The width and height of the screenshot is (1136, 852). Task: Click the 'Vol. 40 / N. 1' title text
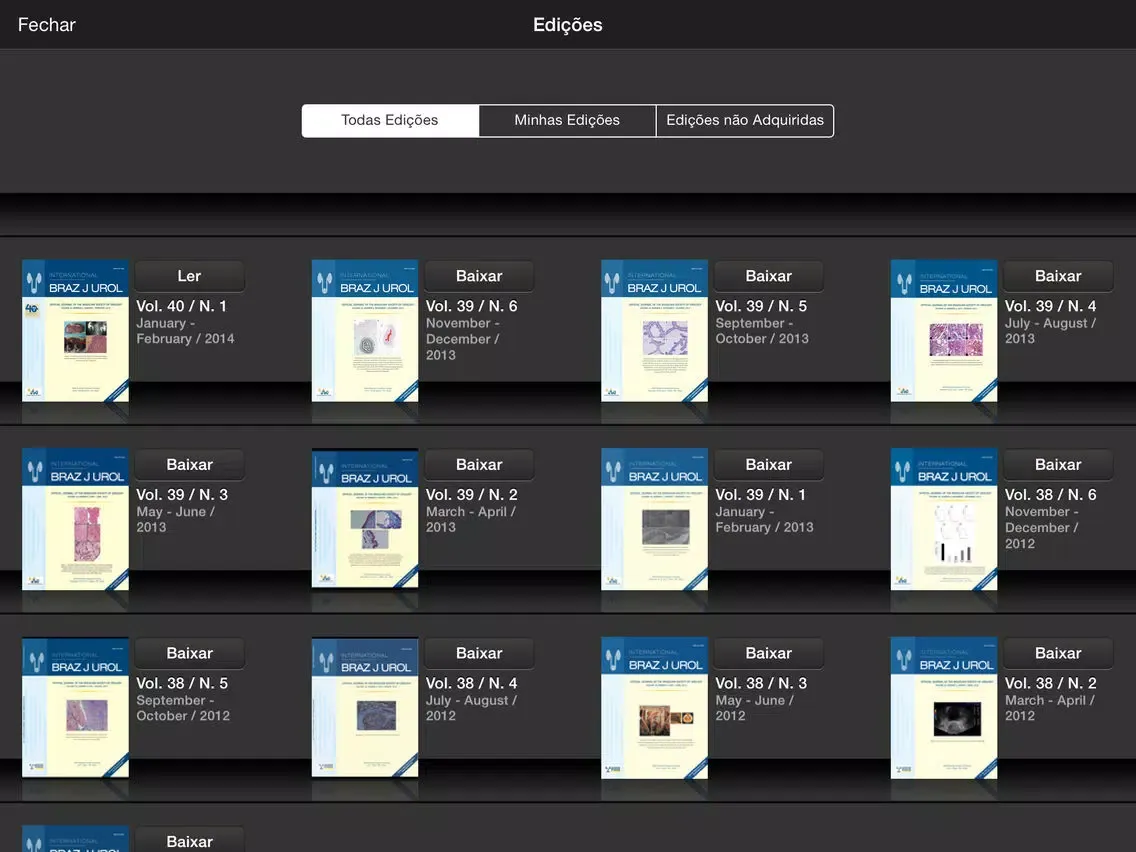click(x=182, y=306)
